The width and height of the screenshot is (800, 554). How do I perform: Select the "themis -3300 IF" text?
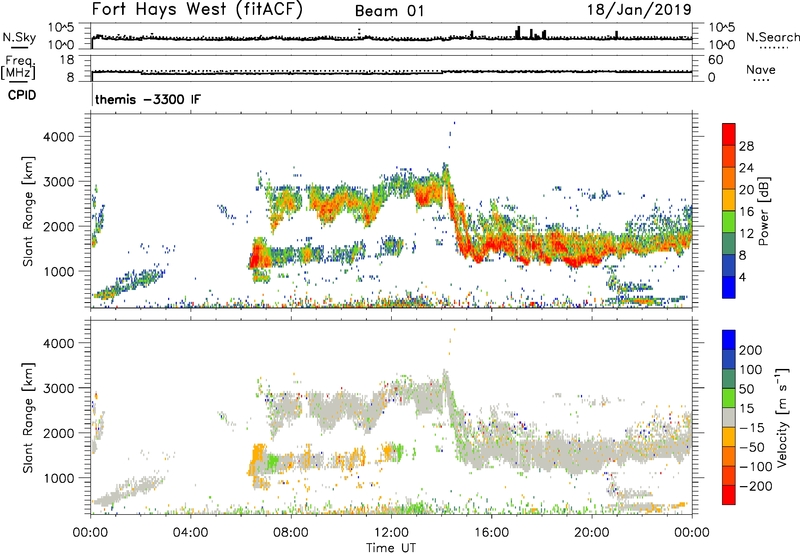[148, 99]
